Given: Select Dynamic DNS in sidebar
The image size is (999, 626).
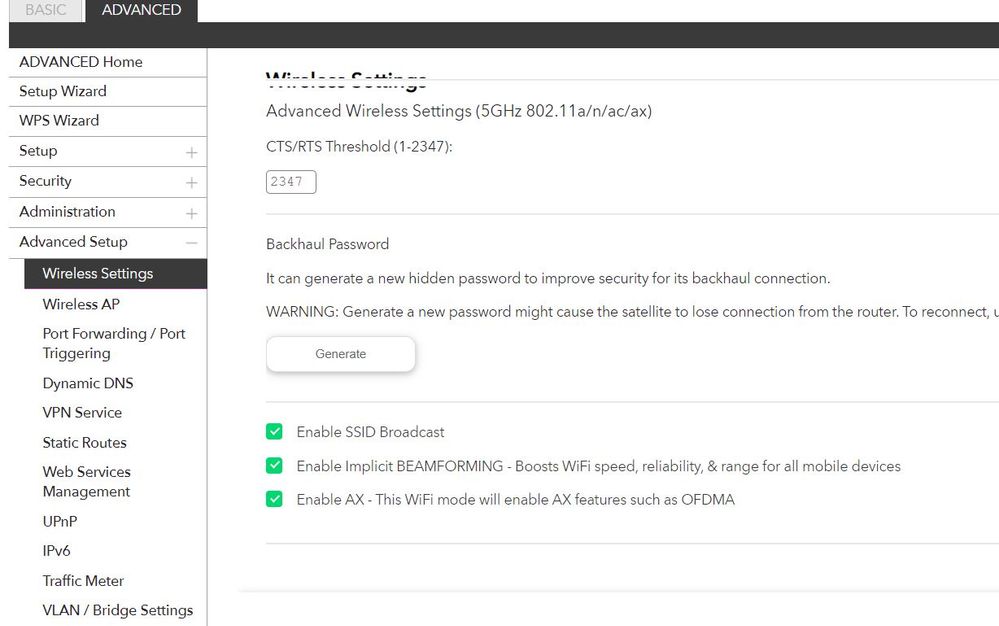Looking at the screenshot, I should [88, 383].
